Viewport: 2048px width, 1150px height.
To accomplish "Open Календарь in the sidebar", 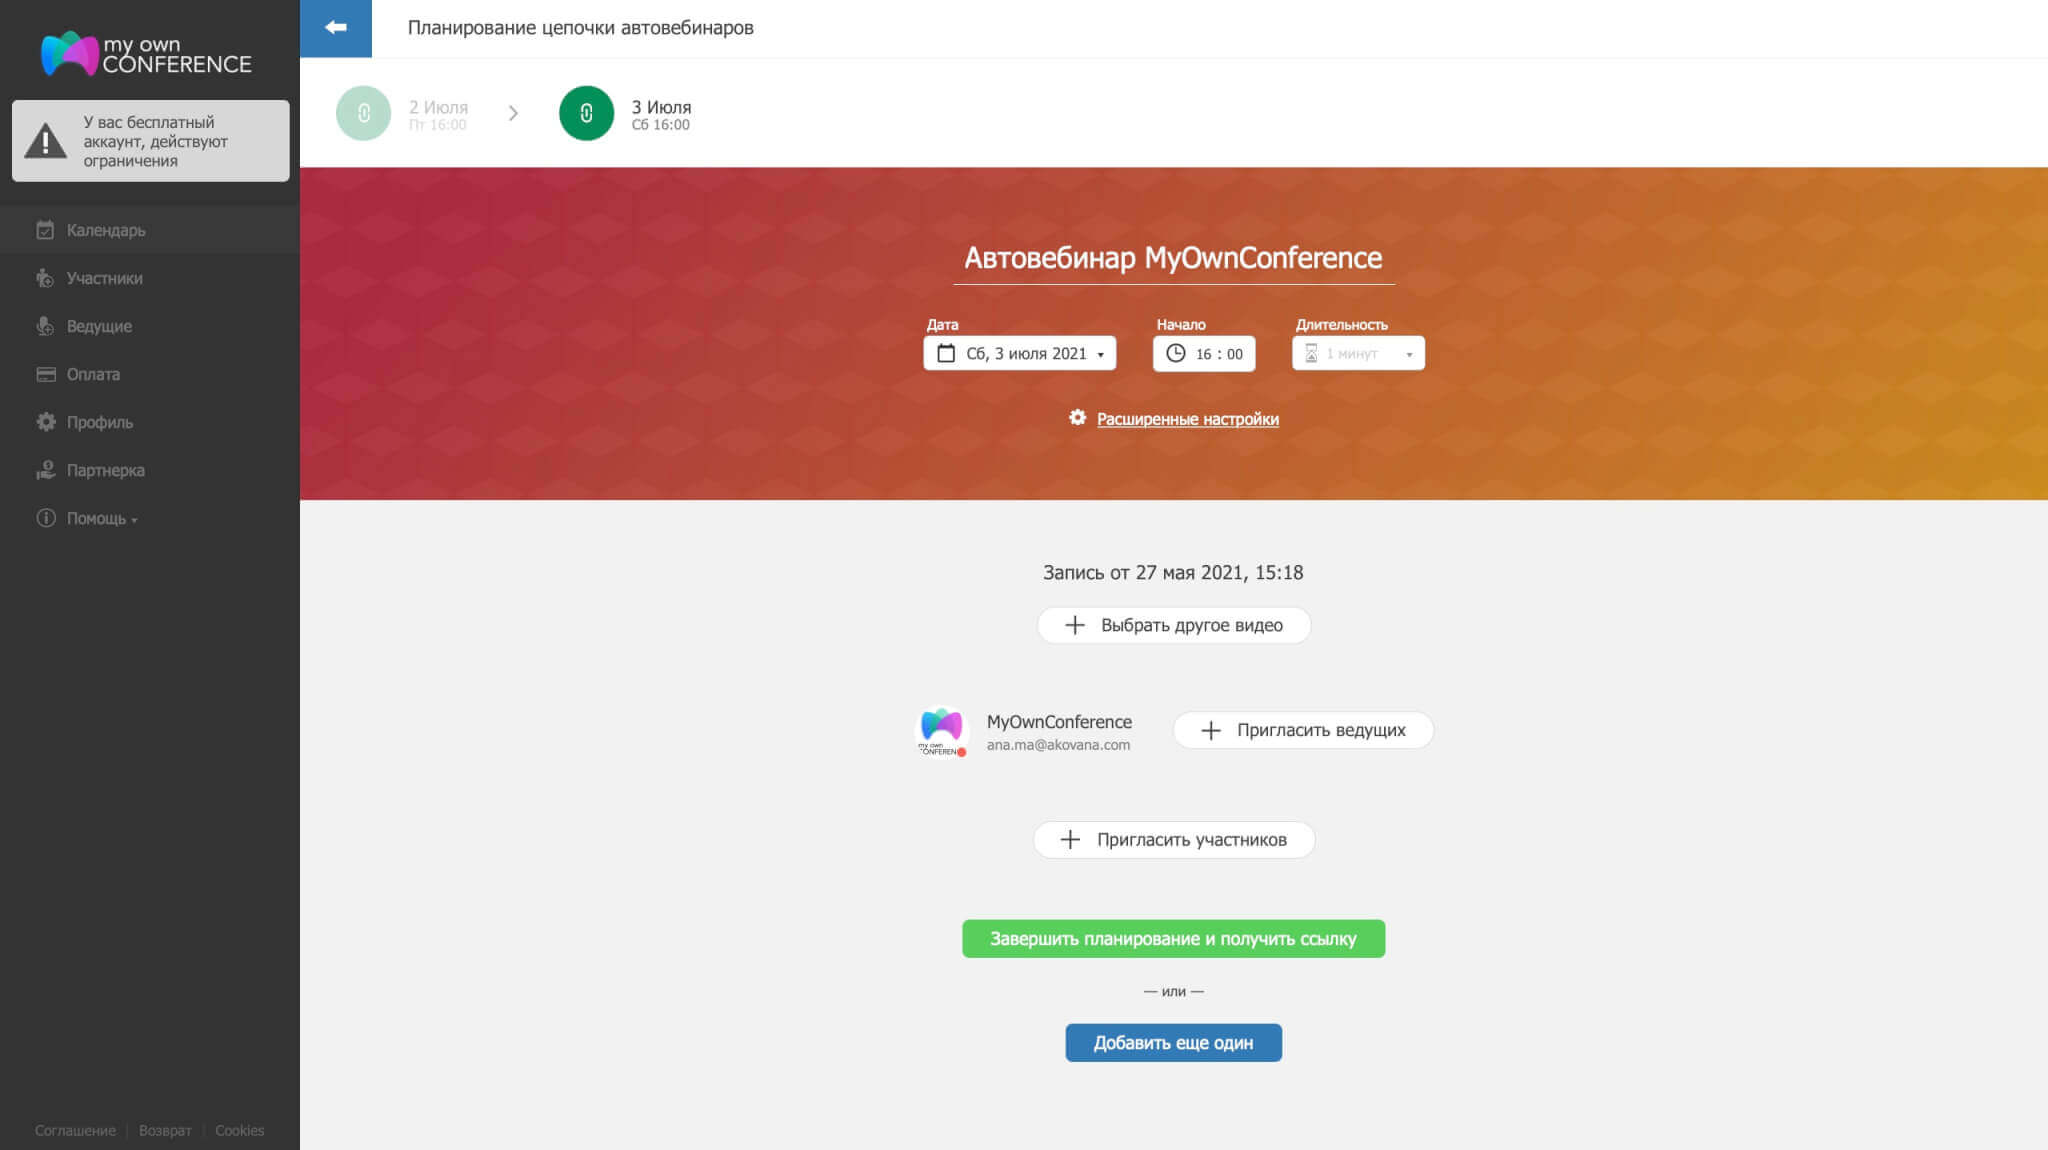I will point(105,230).
